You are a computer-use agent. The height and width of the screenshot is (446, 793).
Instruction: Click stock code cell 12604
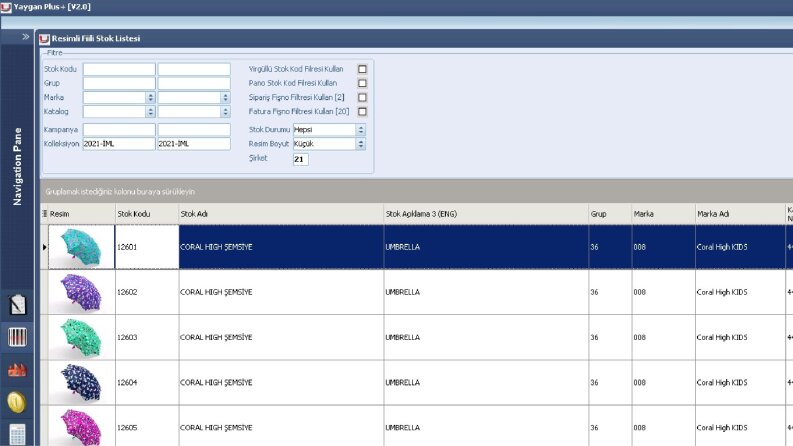click(x=147, y=382)
